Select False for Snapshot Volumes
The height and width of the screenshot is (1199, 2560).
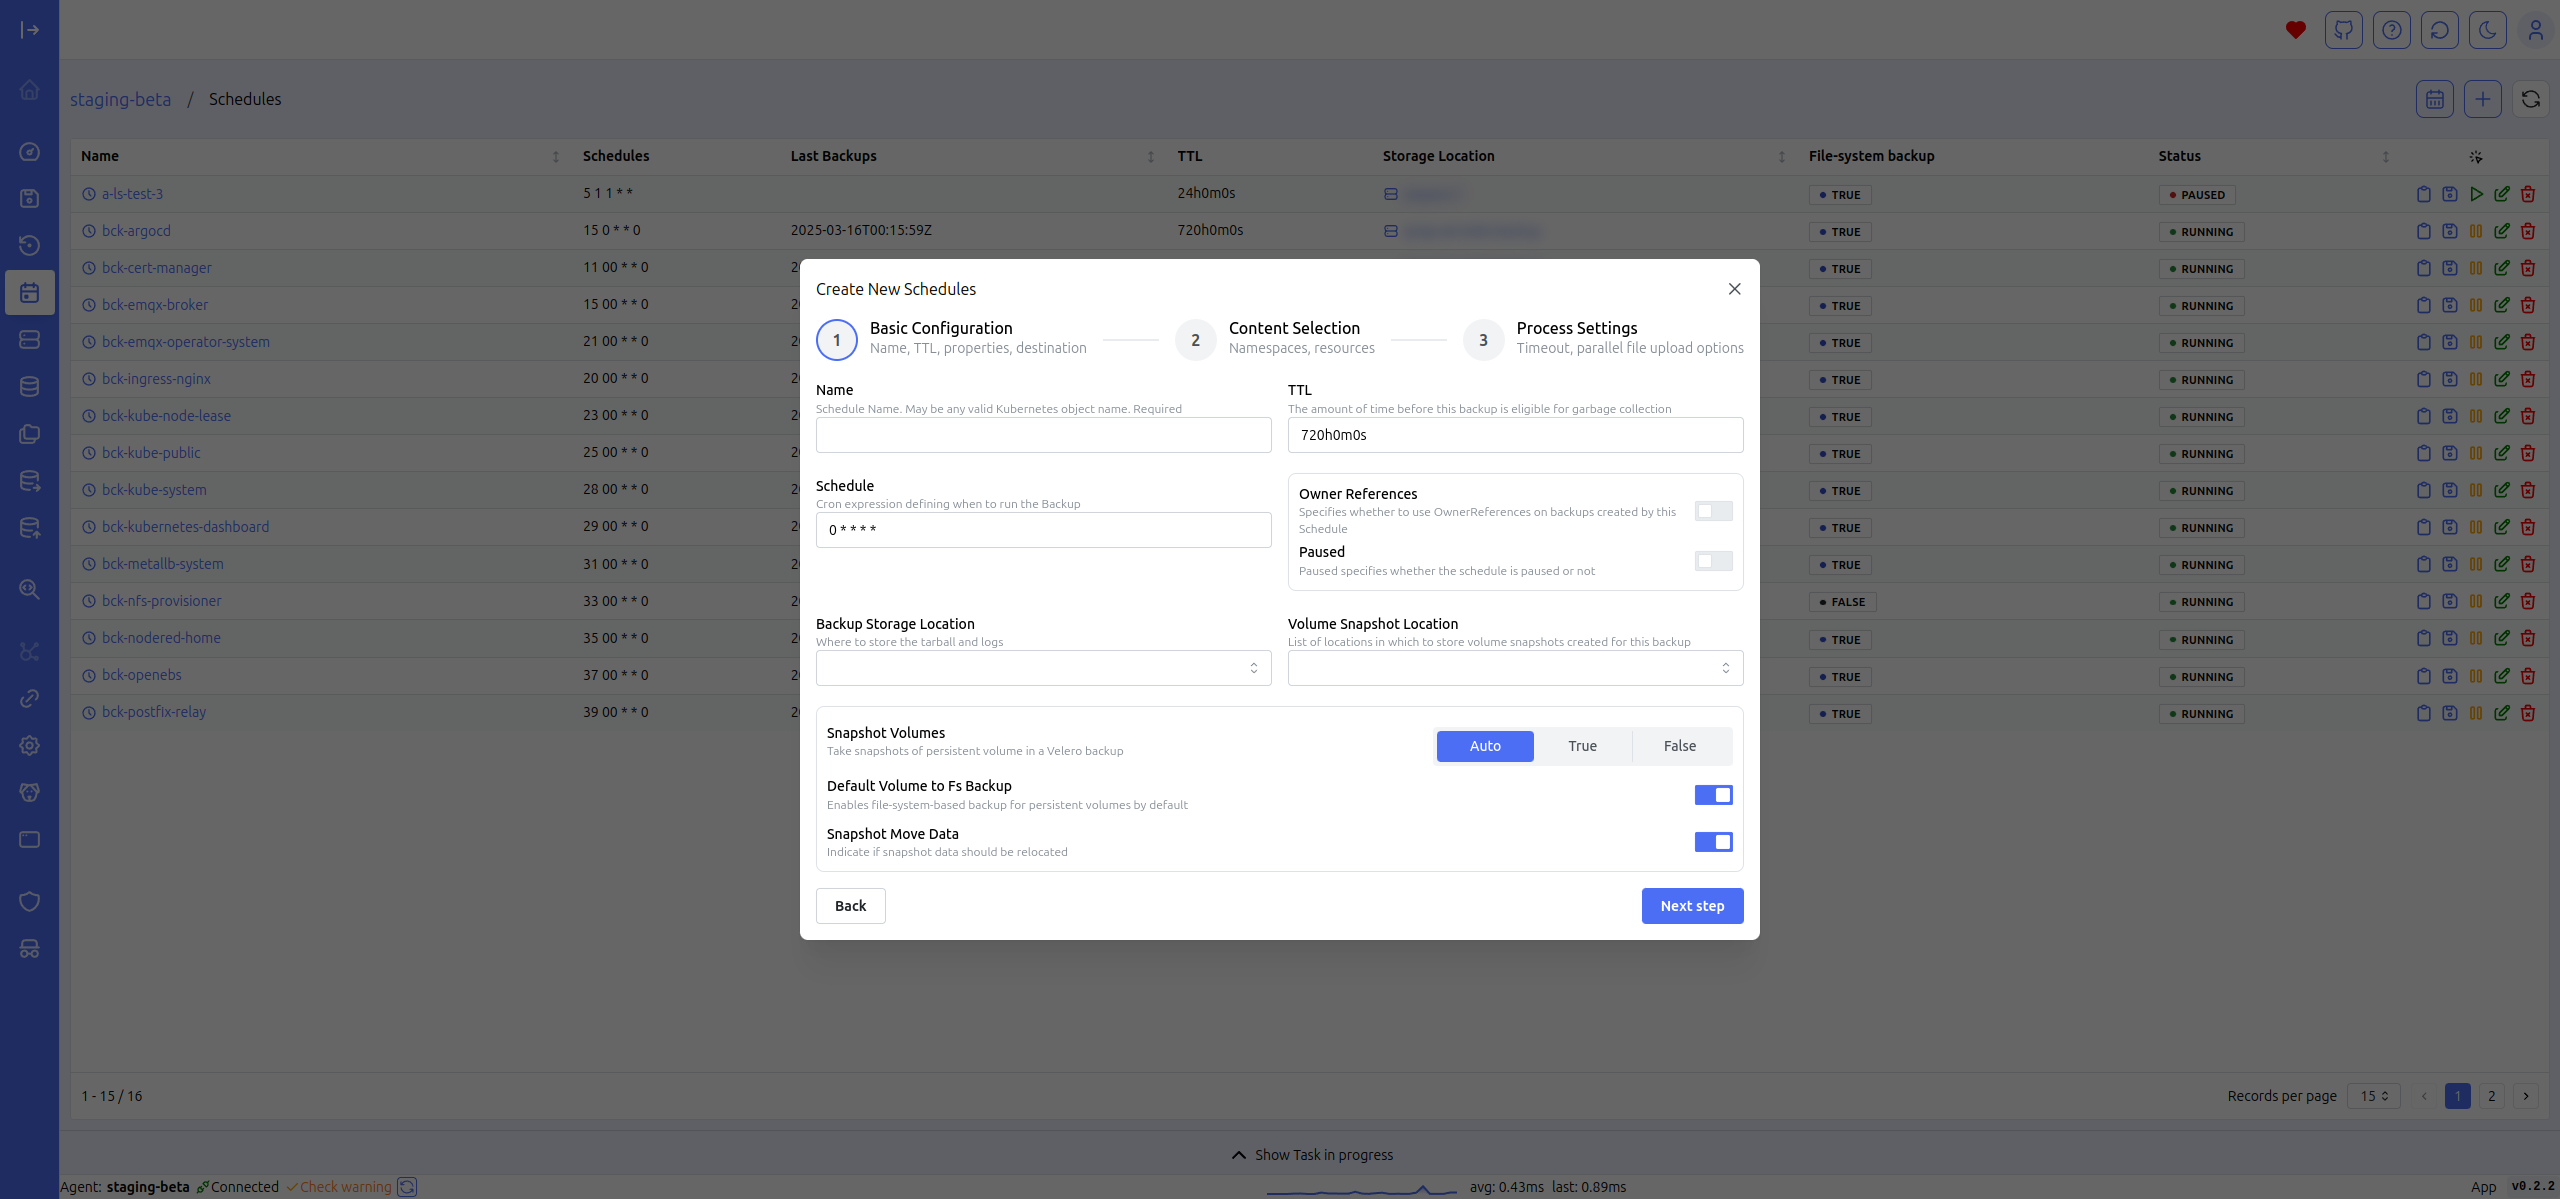click(1680, 746)
